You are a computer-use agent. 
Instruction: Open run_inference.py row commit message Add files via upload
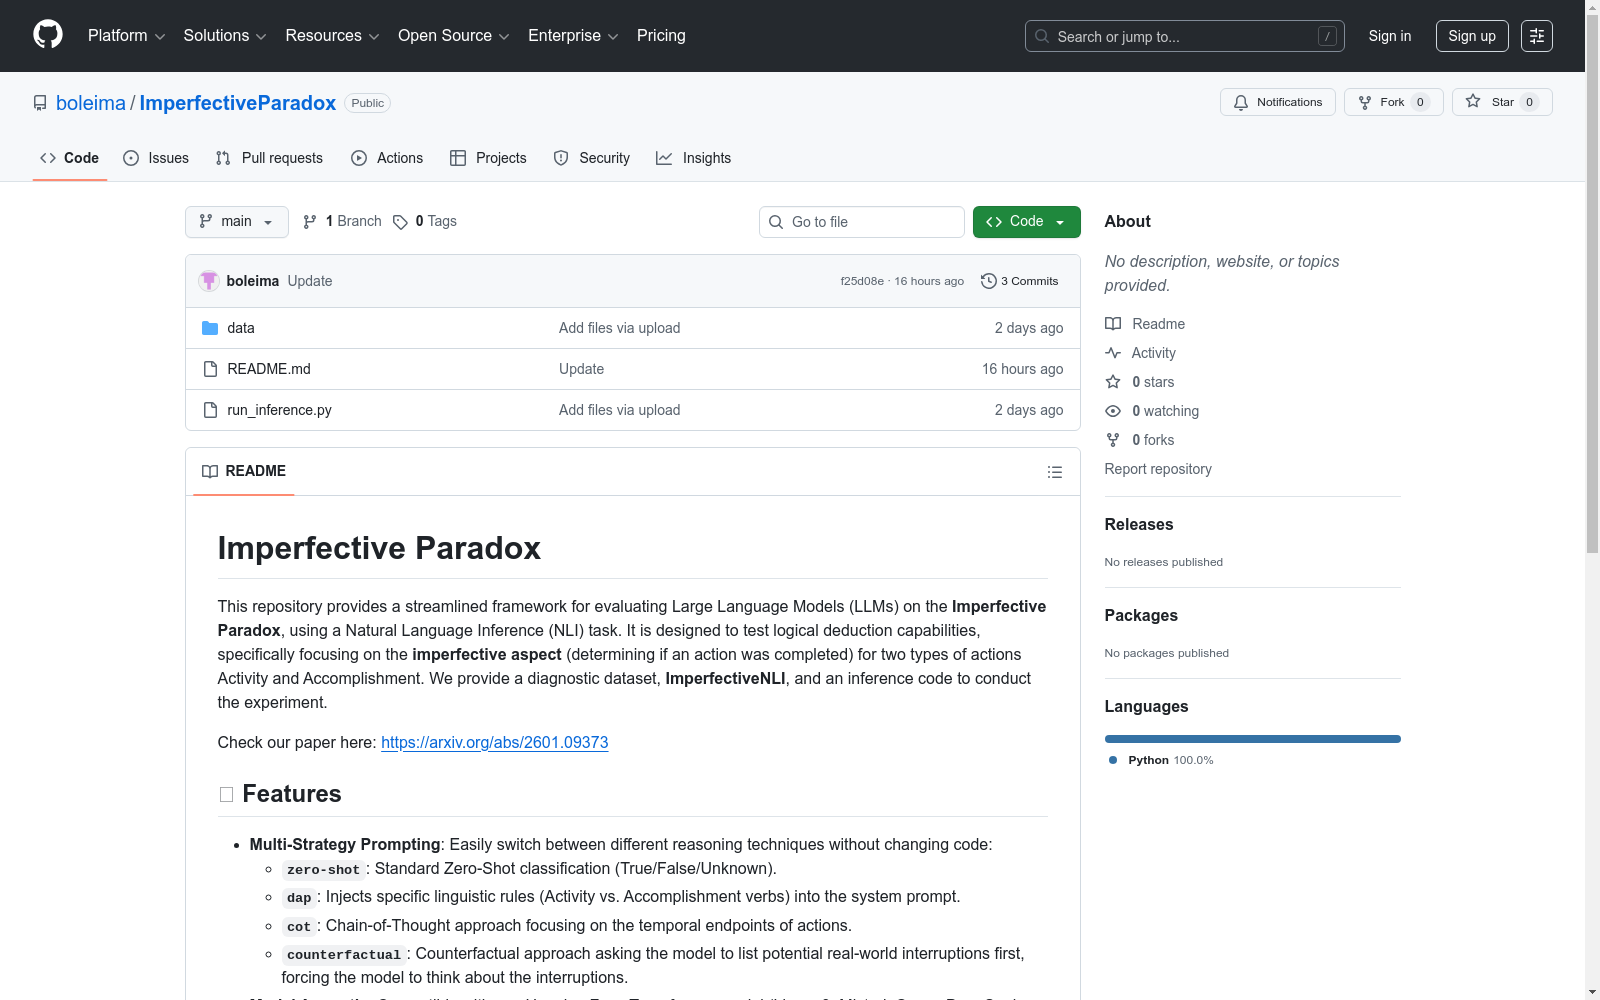[x=620, y=410]
